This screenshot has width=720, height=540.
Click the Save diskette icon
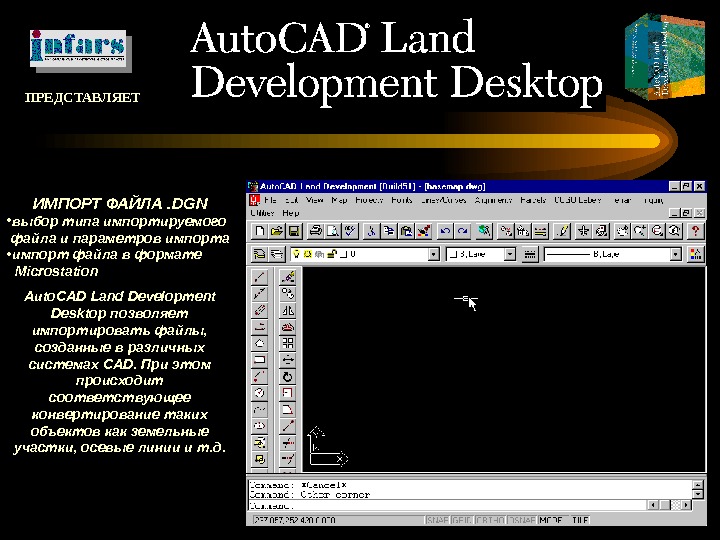tap(294, 231)
